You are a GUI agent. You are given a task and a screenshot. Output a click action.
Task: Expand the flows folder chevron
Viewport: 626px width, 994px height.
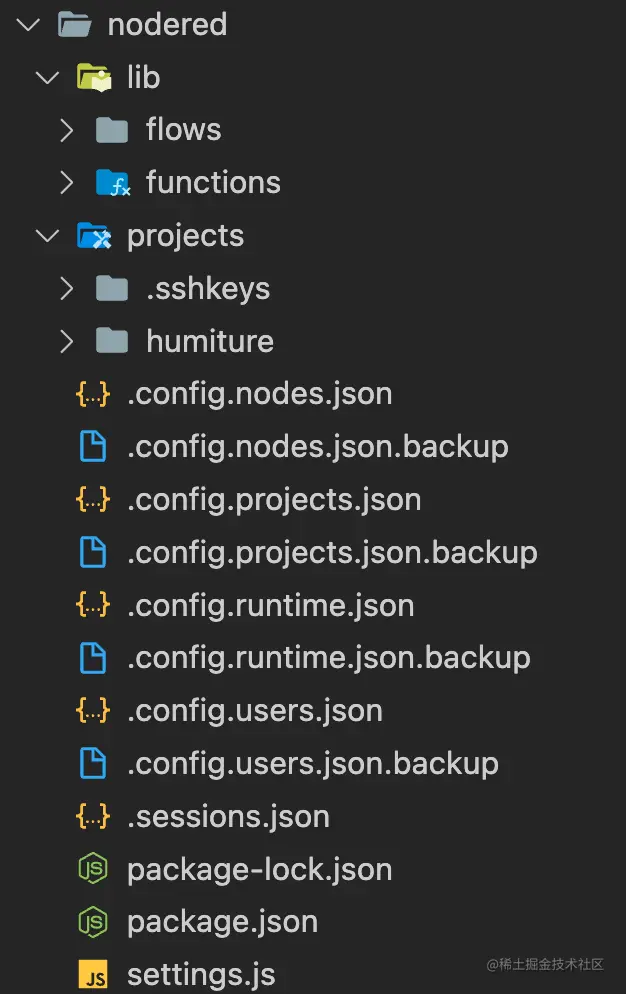(x=66, y=130)
